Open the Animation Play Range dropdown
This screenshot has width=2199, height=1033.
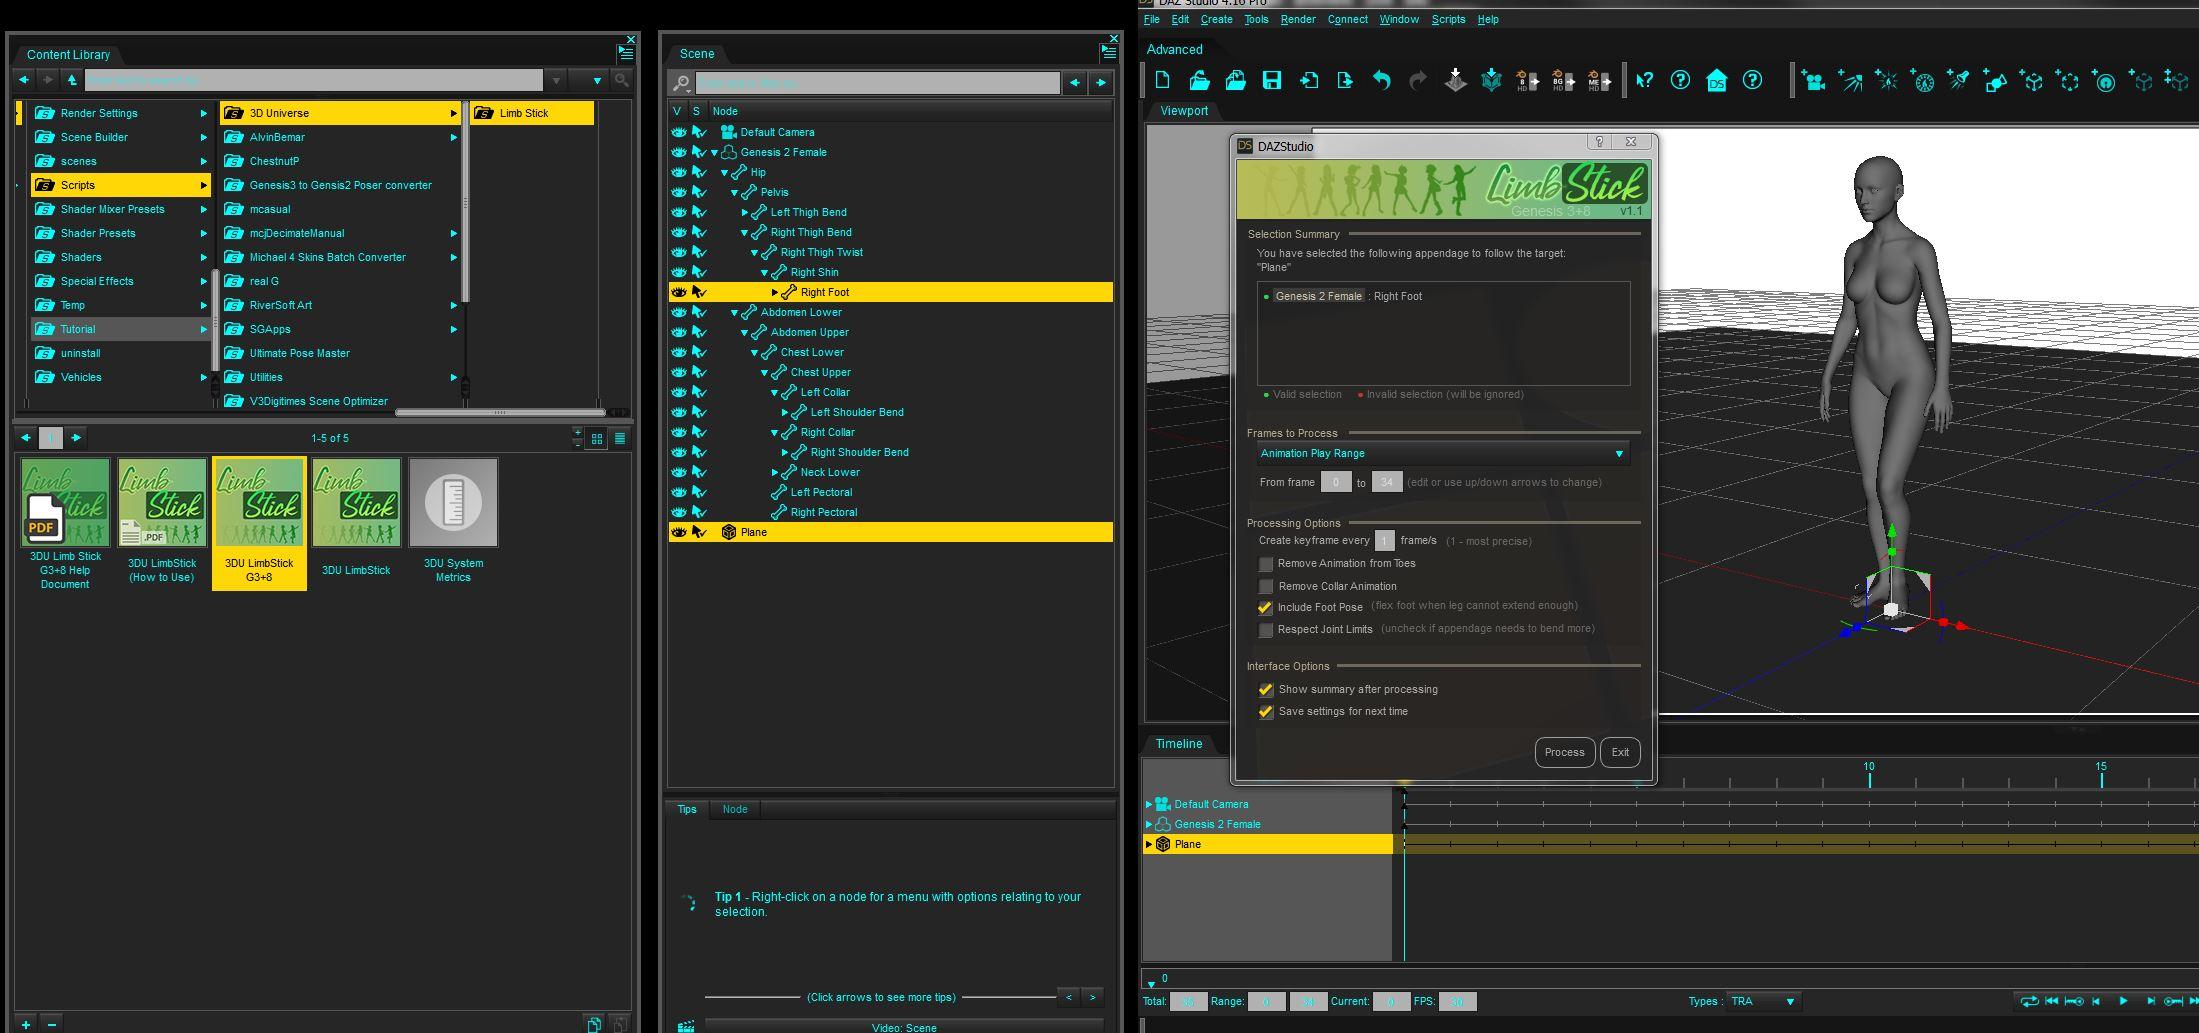tap(1443, 454)
